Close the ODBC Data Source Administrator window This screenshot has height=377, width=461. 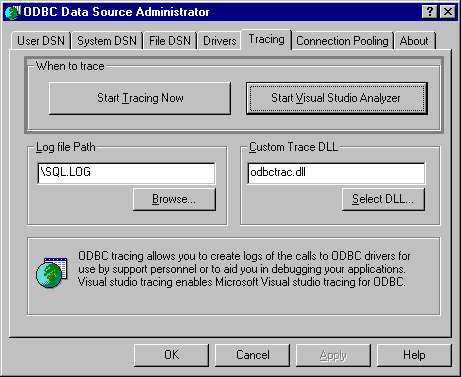pos(448,12)
